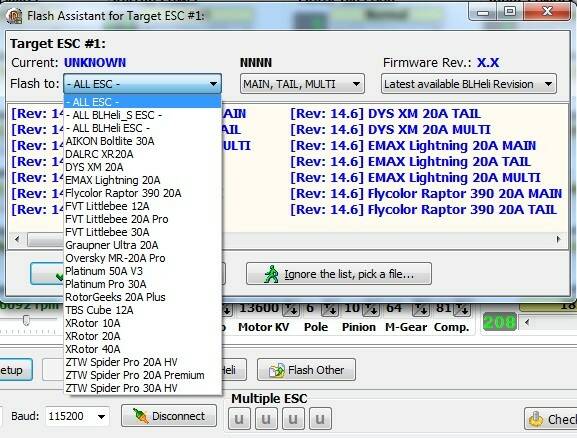
Task: Choose XRotor 10A in the list
Action: (x=142, y=323)
